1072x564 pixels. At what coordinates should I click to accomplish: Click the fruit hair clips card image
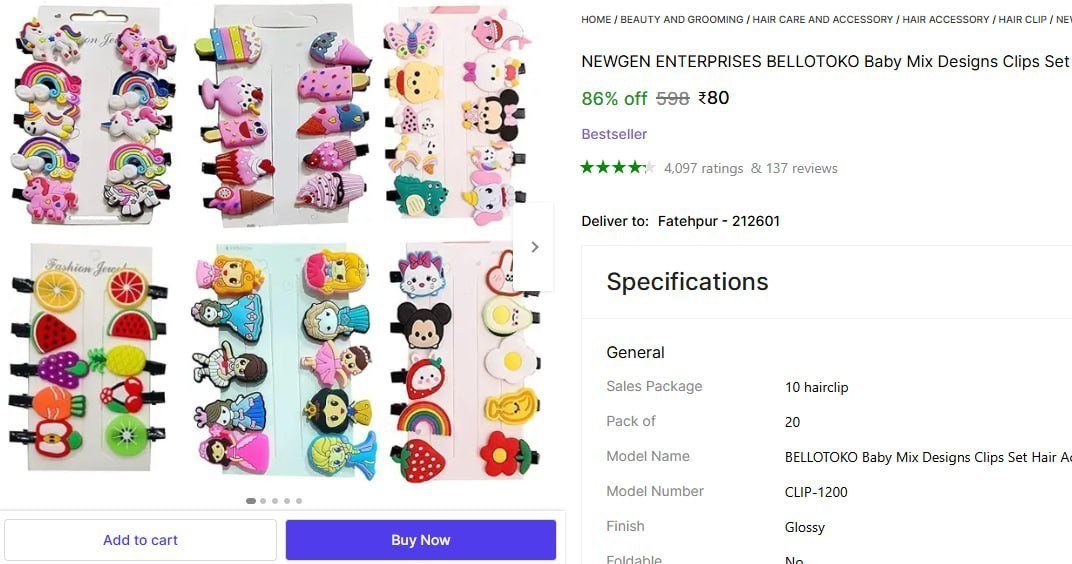(89, 357)
